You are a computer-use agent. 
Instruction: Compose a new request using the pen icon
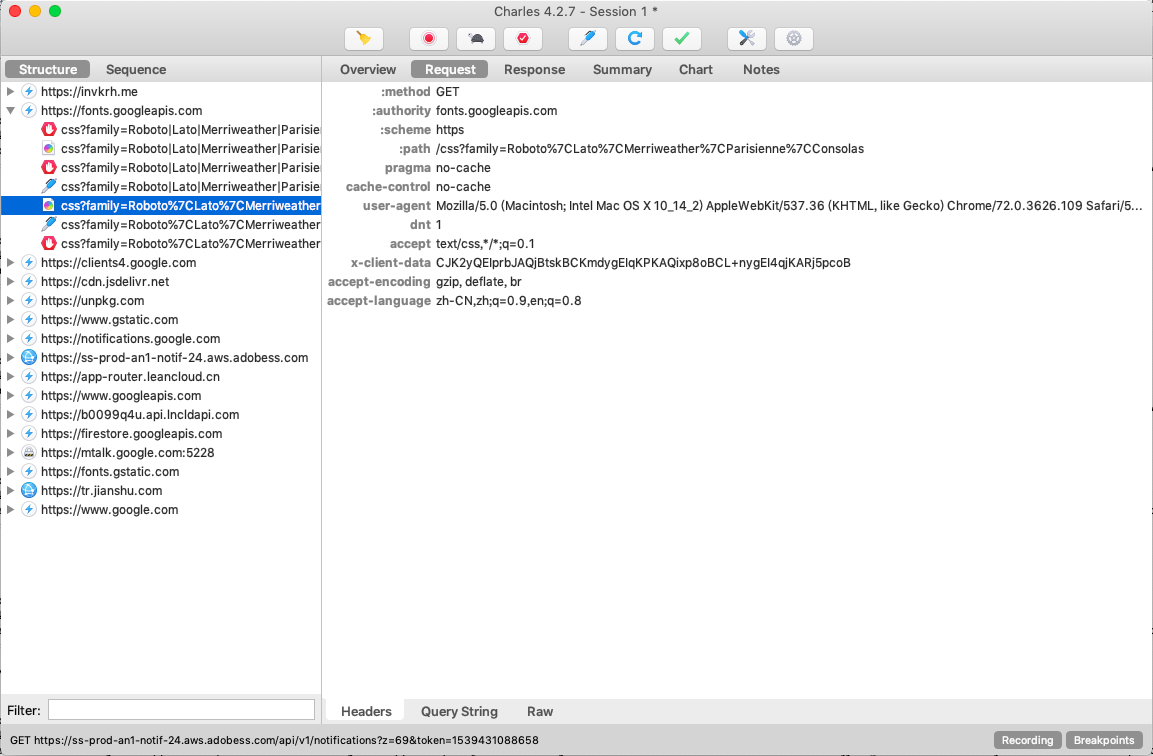[587, 38]
